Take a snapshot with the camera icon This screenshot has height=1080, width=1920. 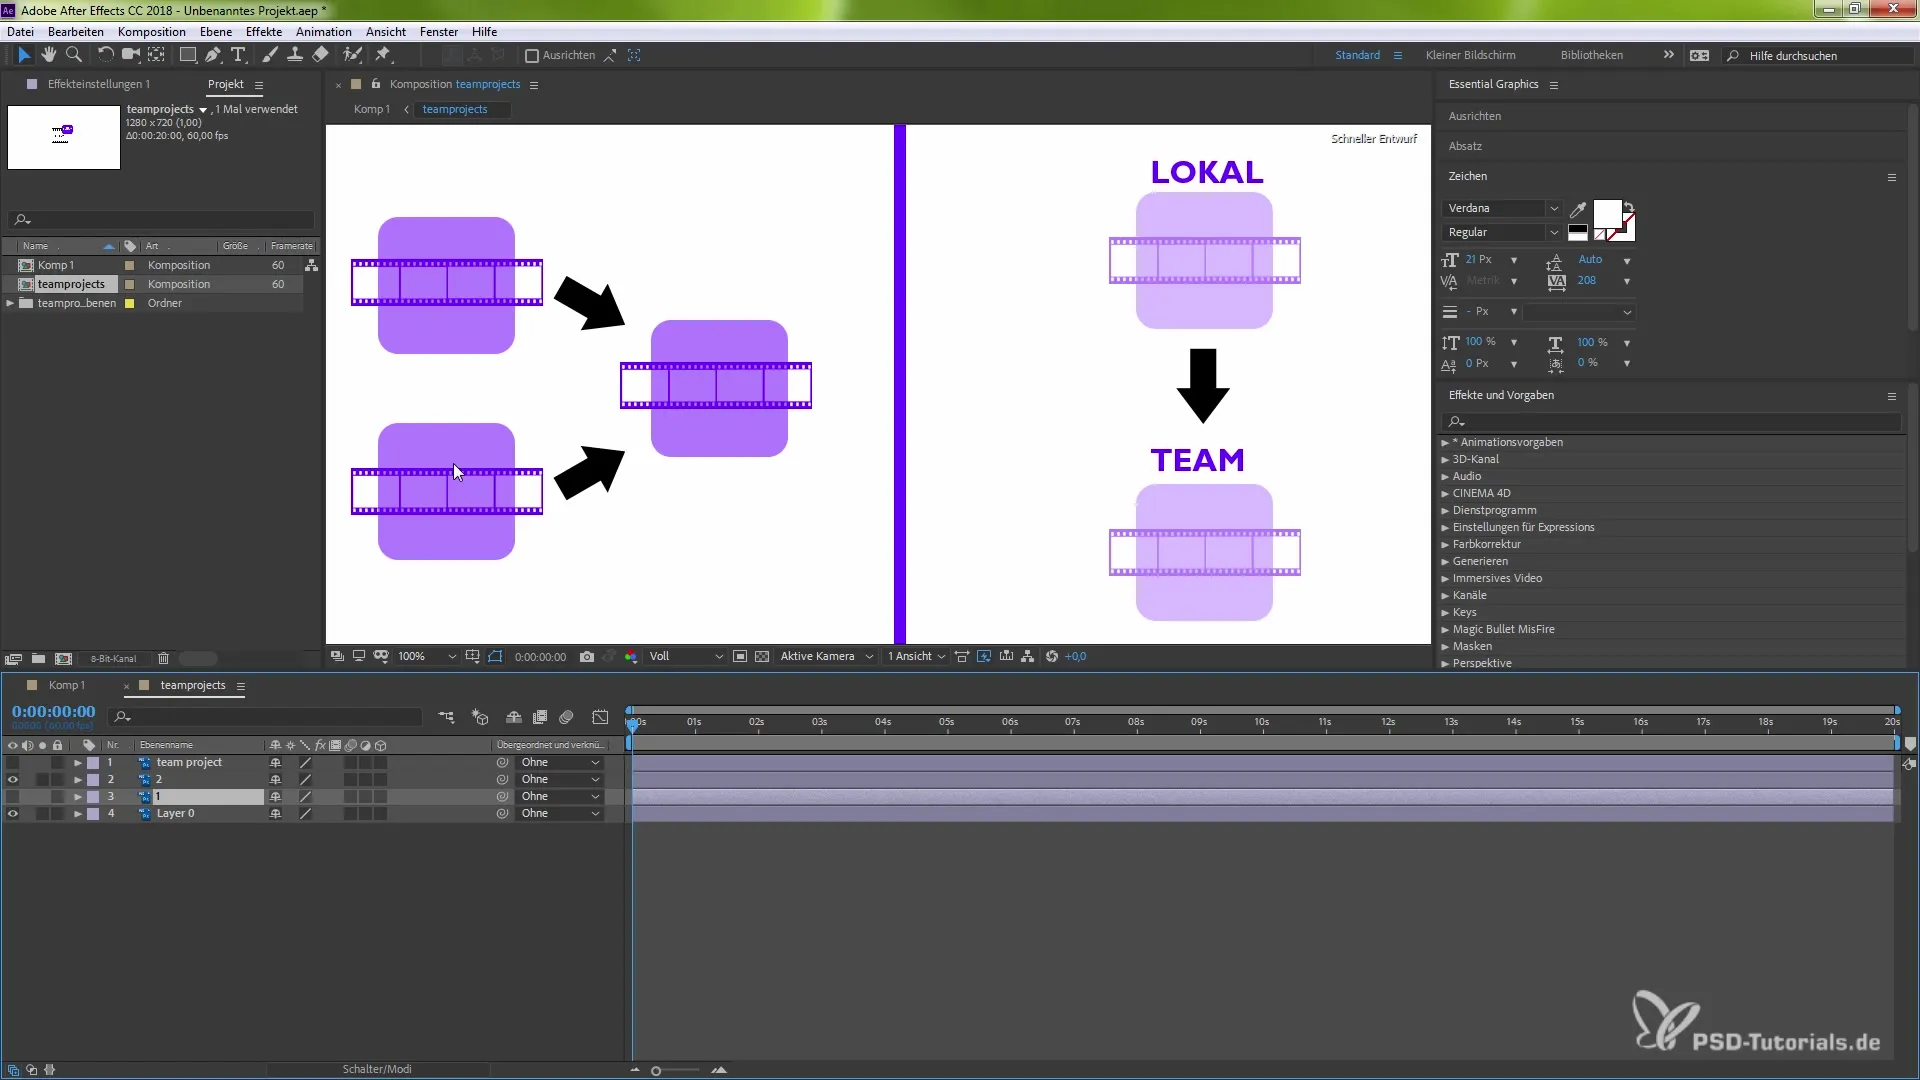tap(587, 657)
